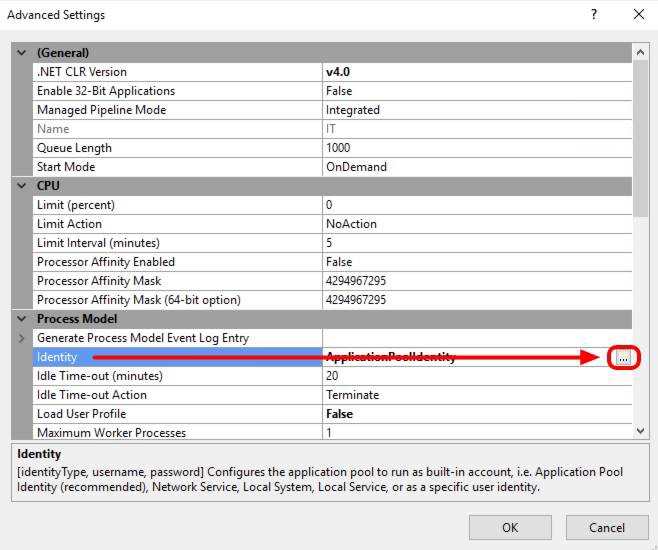Collapse the CPU section

coord(22,186)
